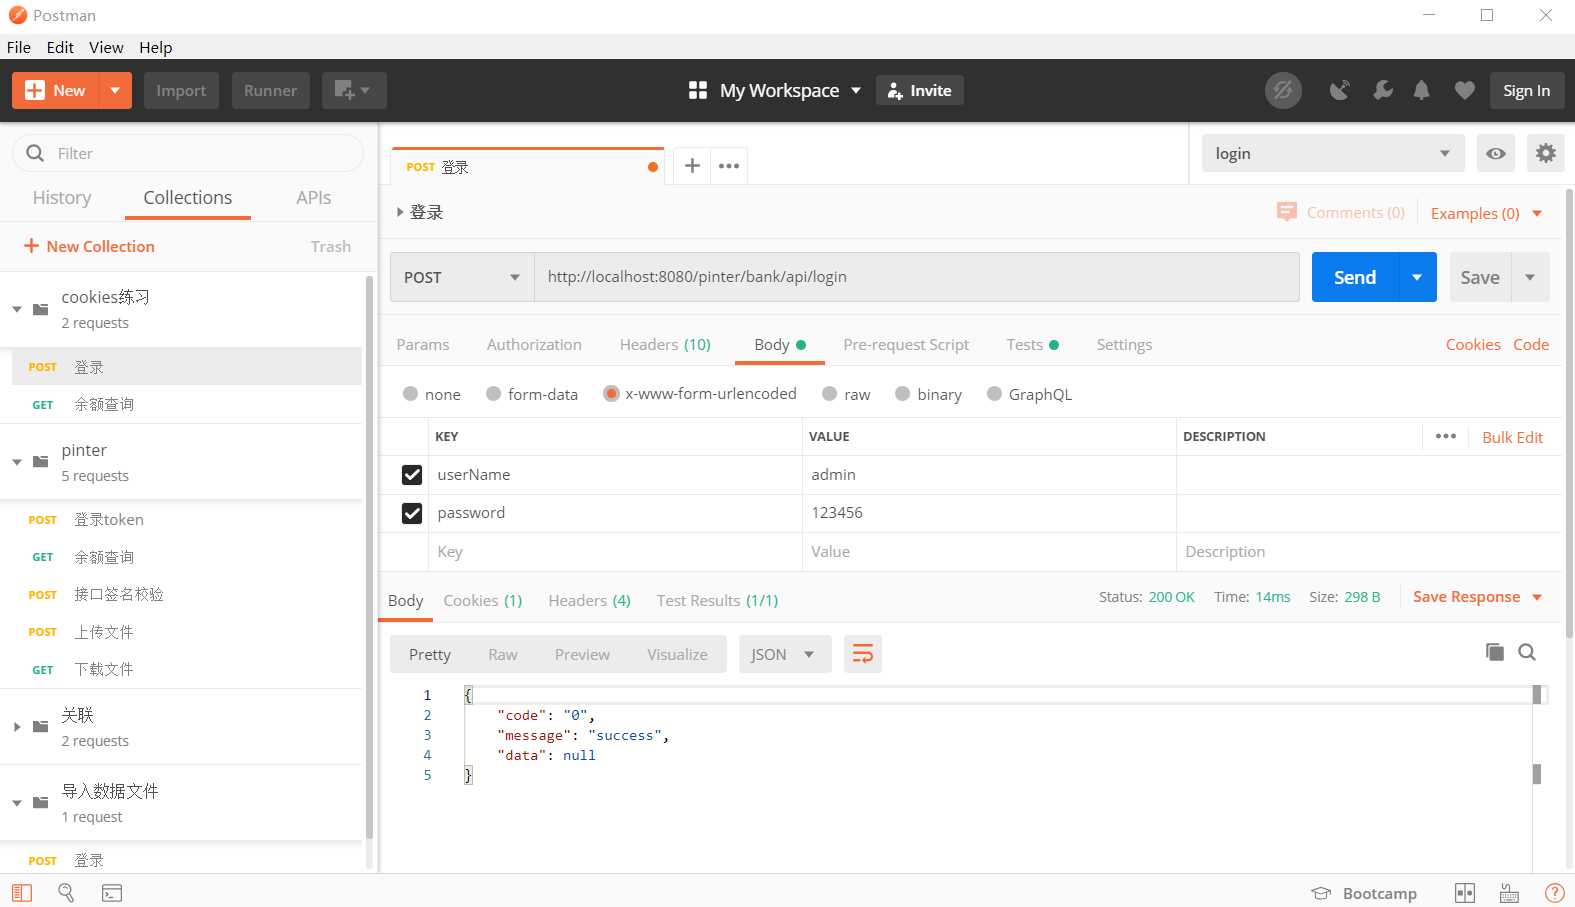The image size is (1575, 907).
Task: Open the notifications bell icon
Action: [x=1421, y=91]
